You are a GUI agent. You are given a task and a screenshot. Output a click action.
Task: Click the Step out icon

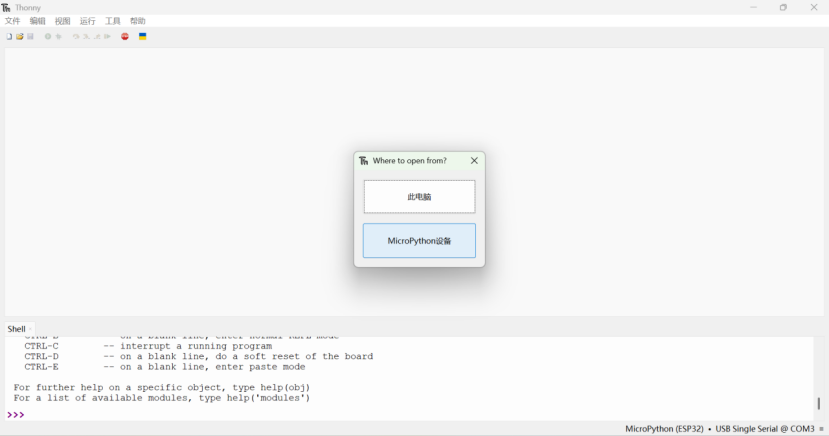(x=97, y=36)
